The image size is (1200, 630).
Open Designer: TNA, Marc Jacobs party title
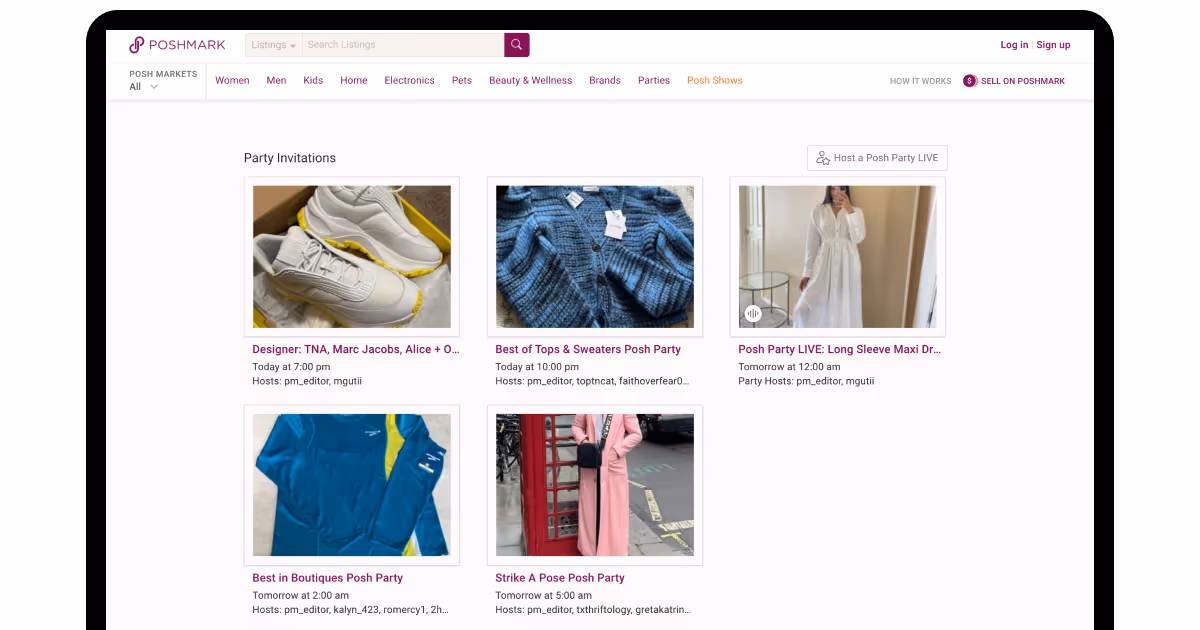[356, 350]
